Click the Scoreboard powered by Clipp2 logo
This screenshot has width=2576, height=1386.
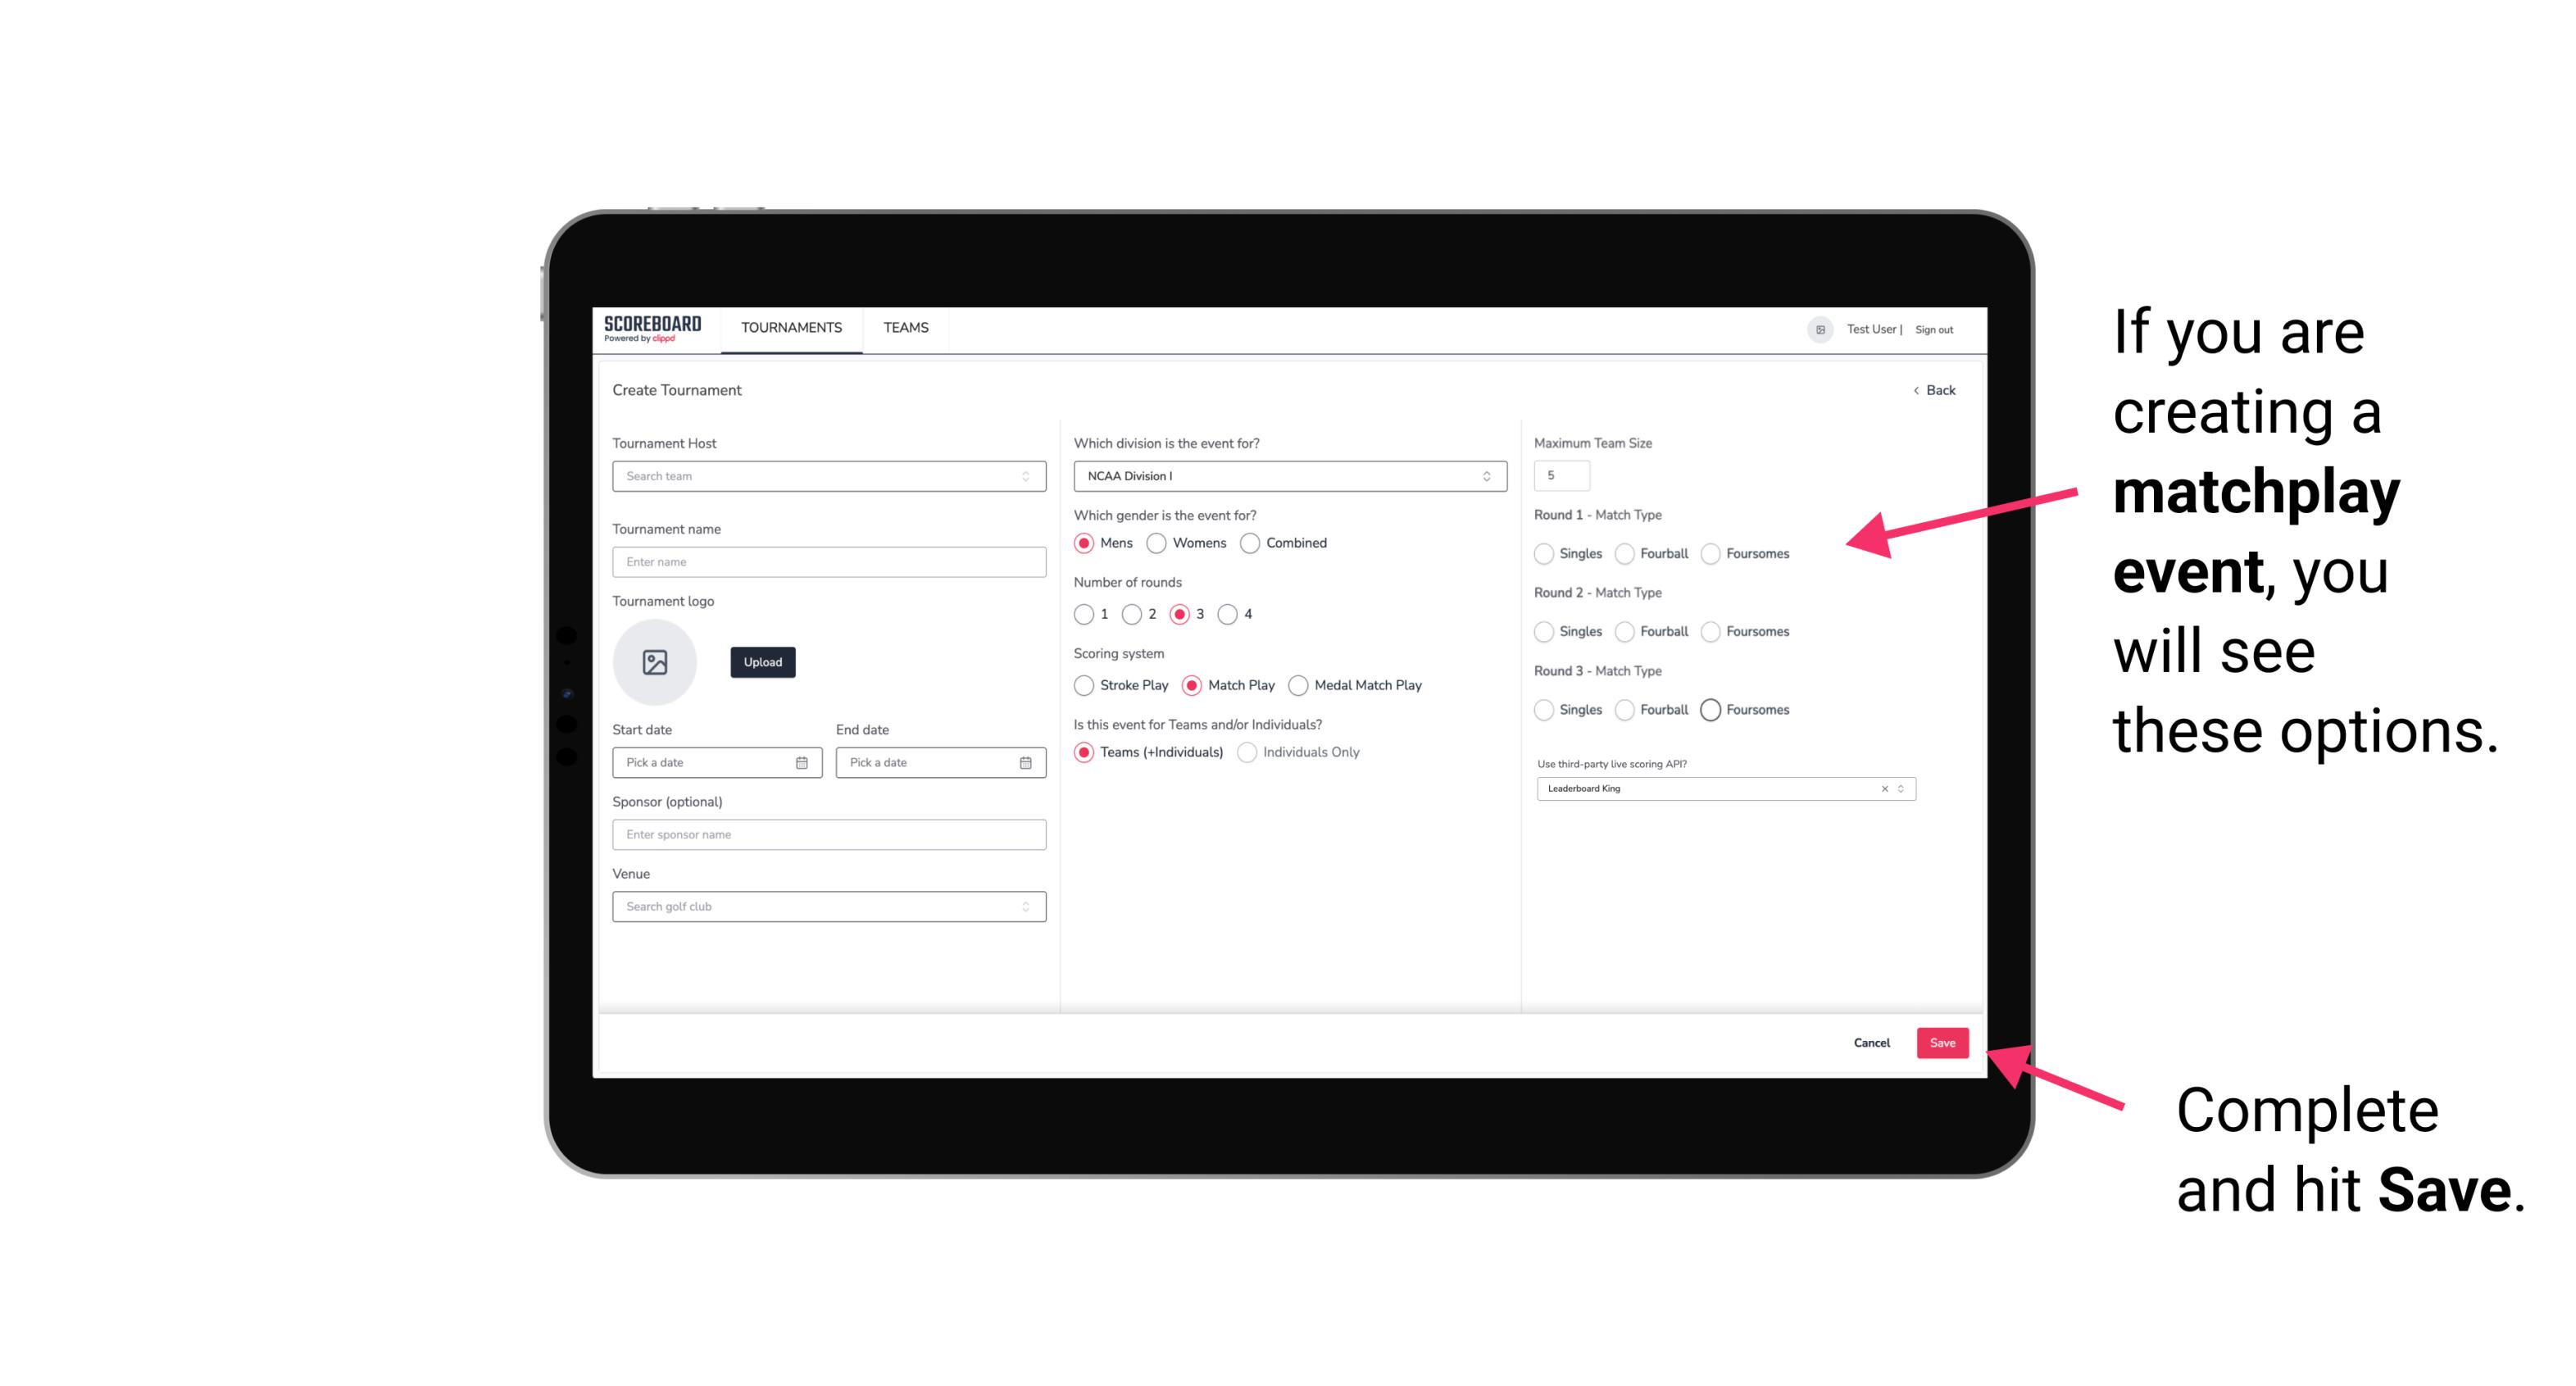tap(652, 328)
